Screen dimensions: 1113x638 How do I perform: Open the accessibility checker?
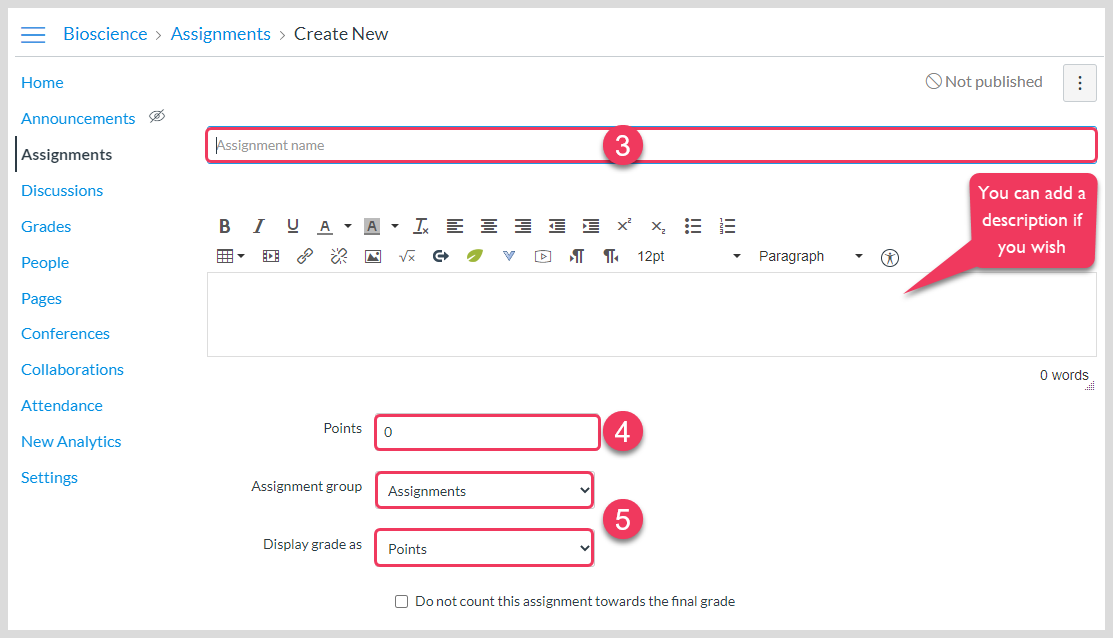[x=889, y=258]
